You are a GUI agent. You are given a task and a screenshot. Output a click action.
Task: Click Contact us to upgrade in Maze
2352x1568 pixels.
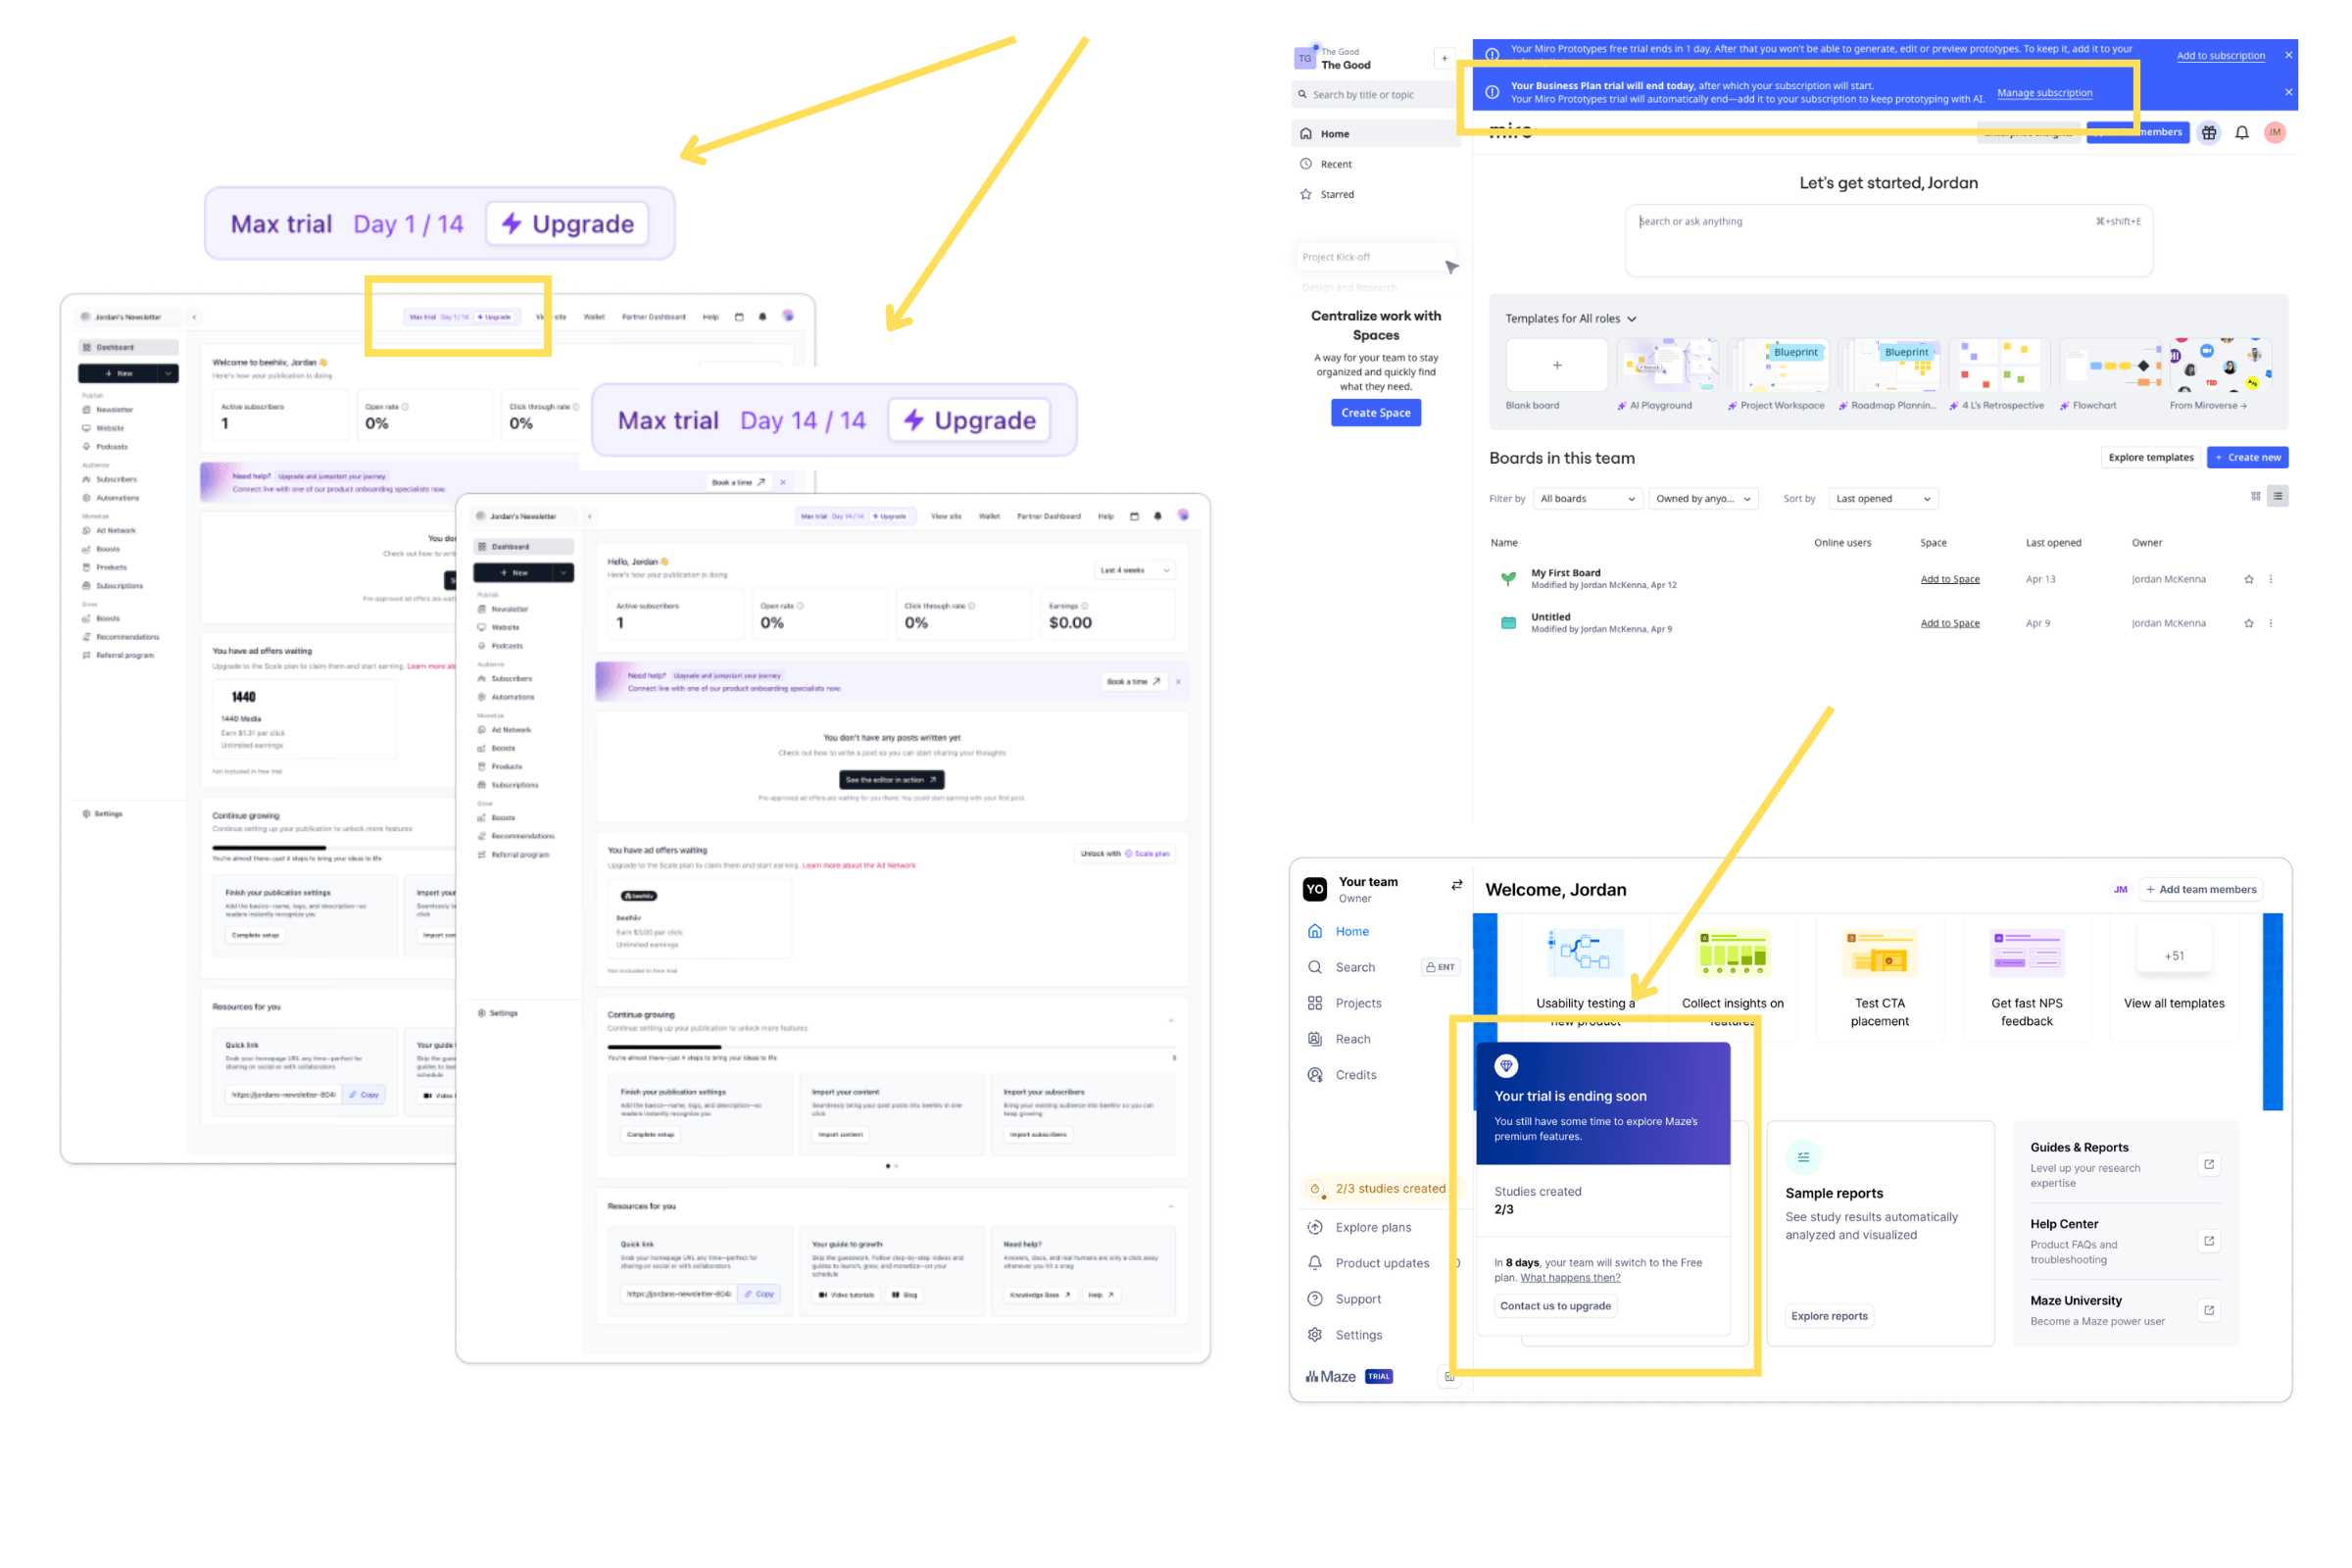[x=1555, y=1306]
